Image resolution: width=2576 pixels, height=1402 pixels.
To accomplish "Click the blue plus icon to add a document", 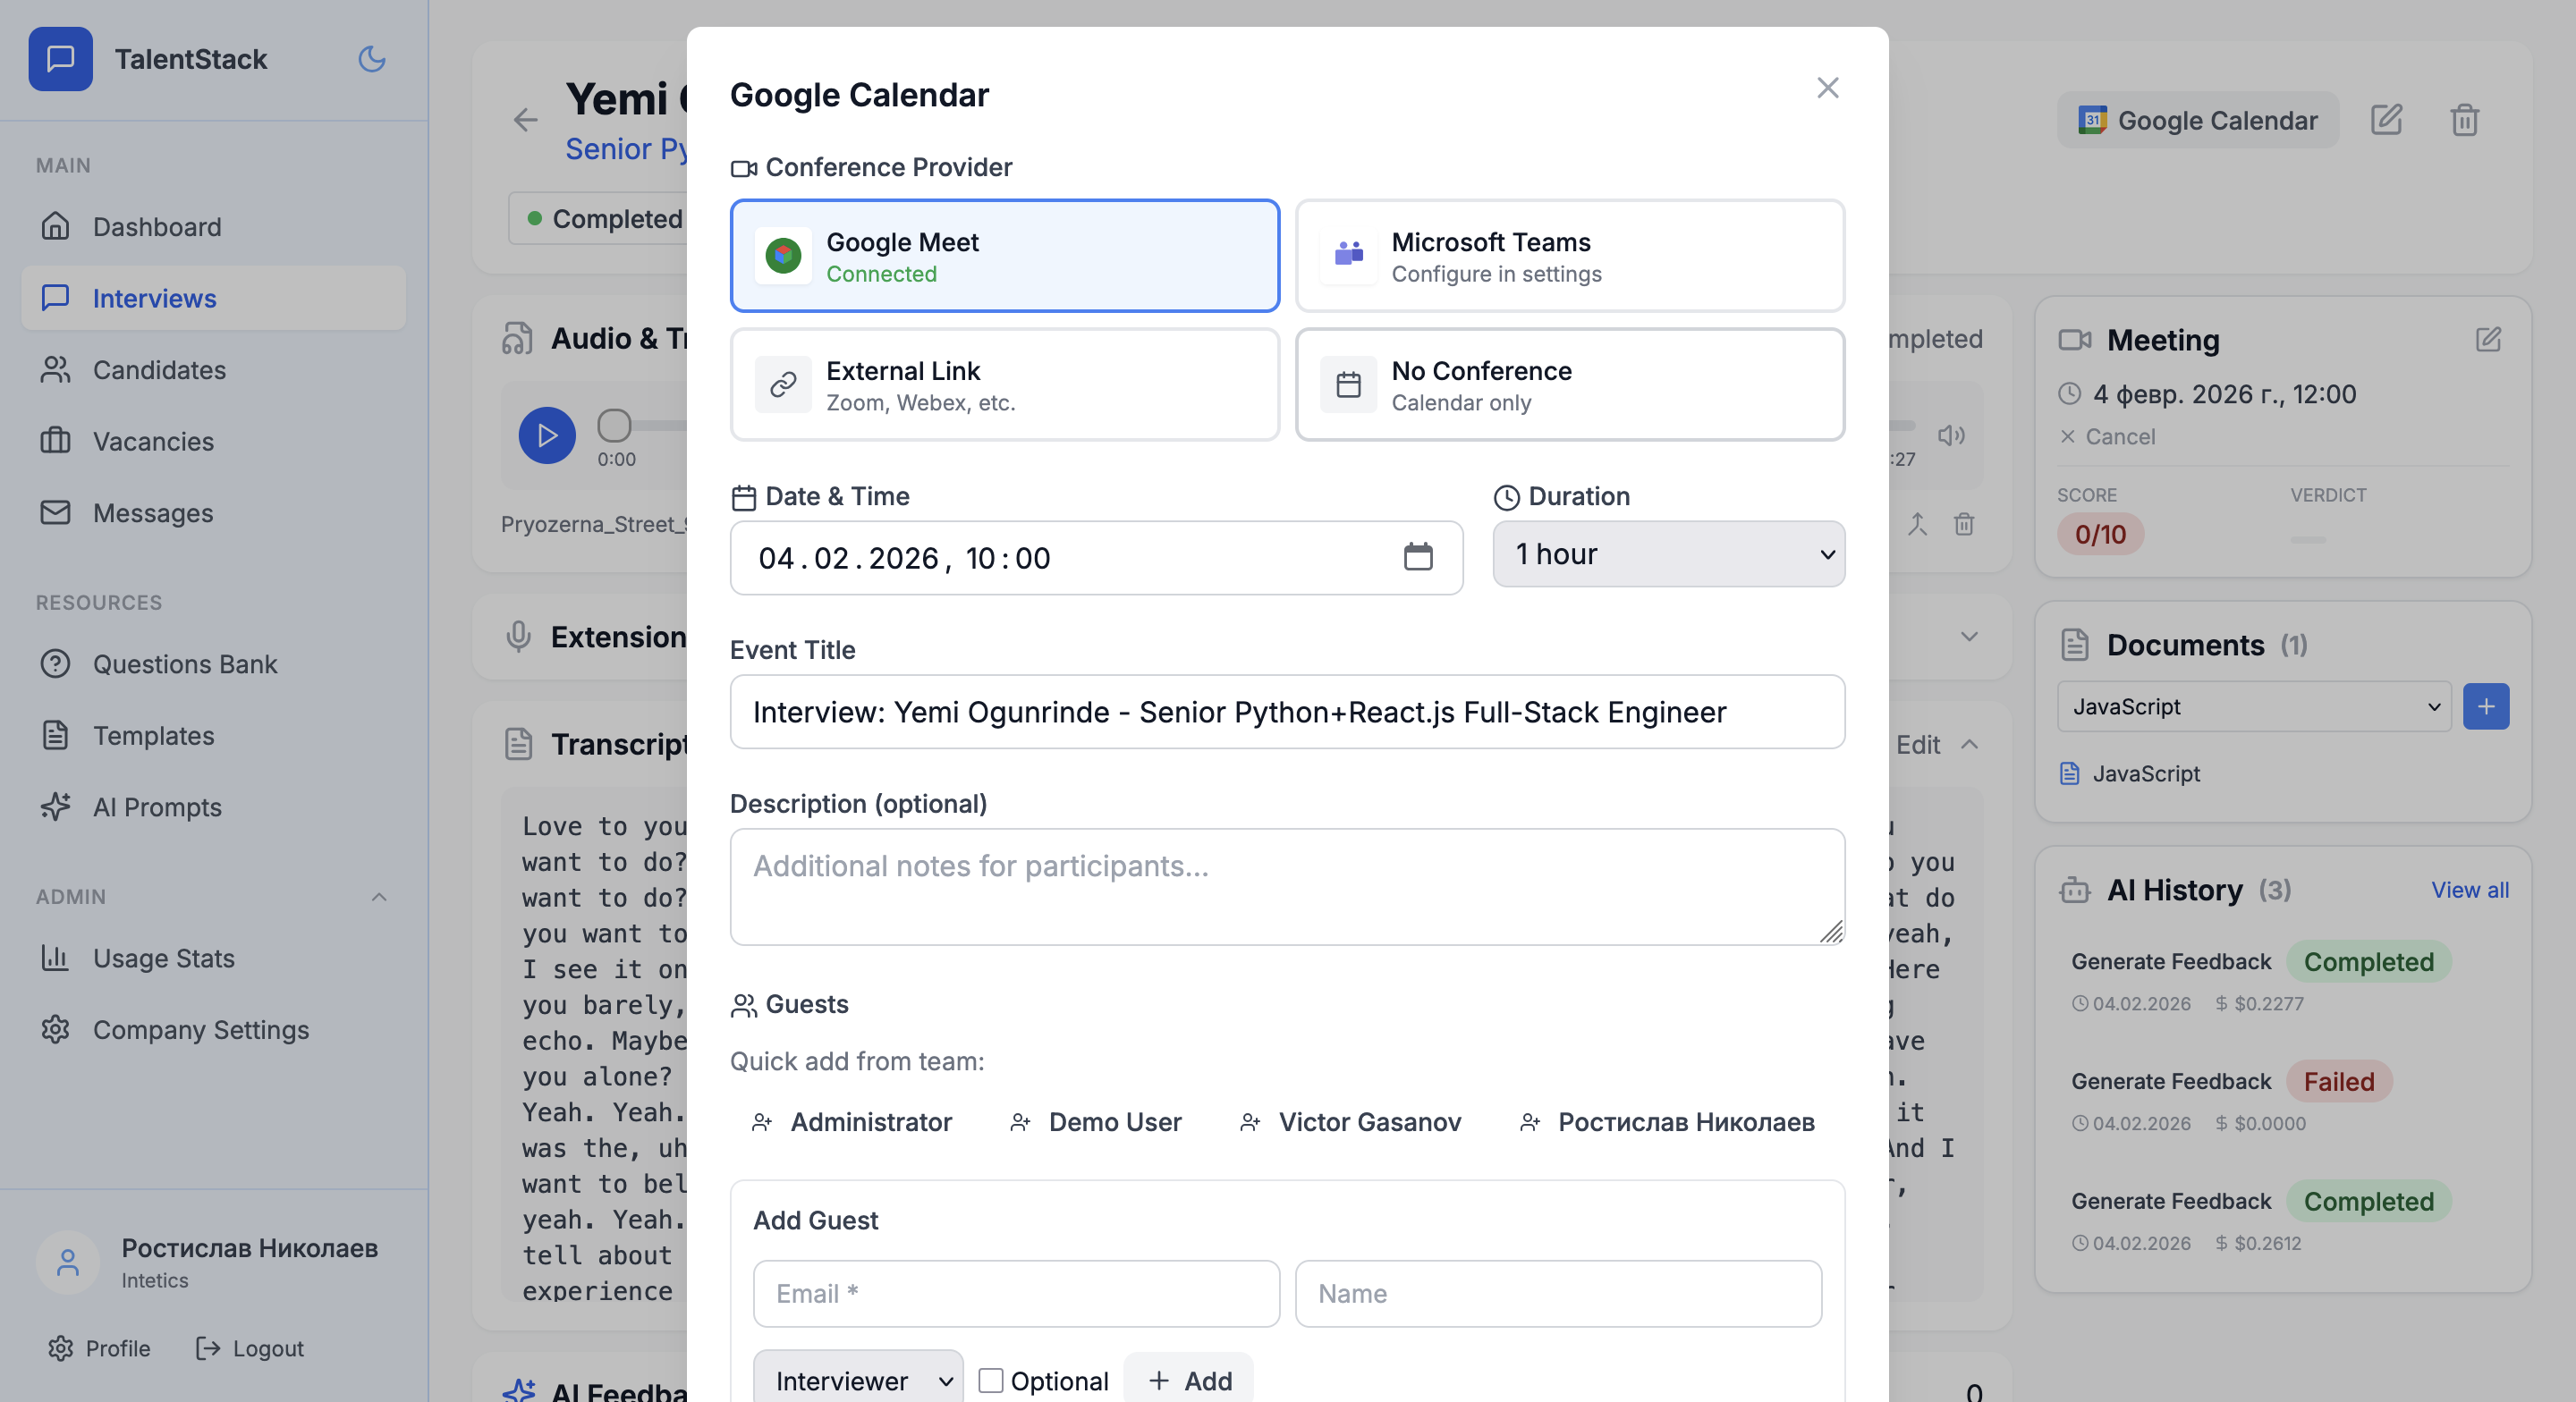I will coord(2487,706).
